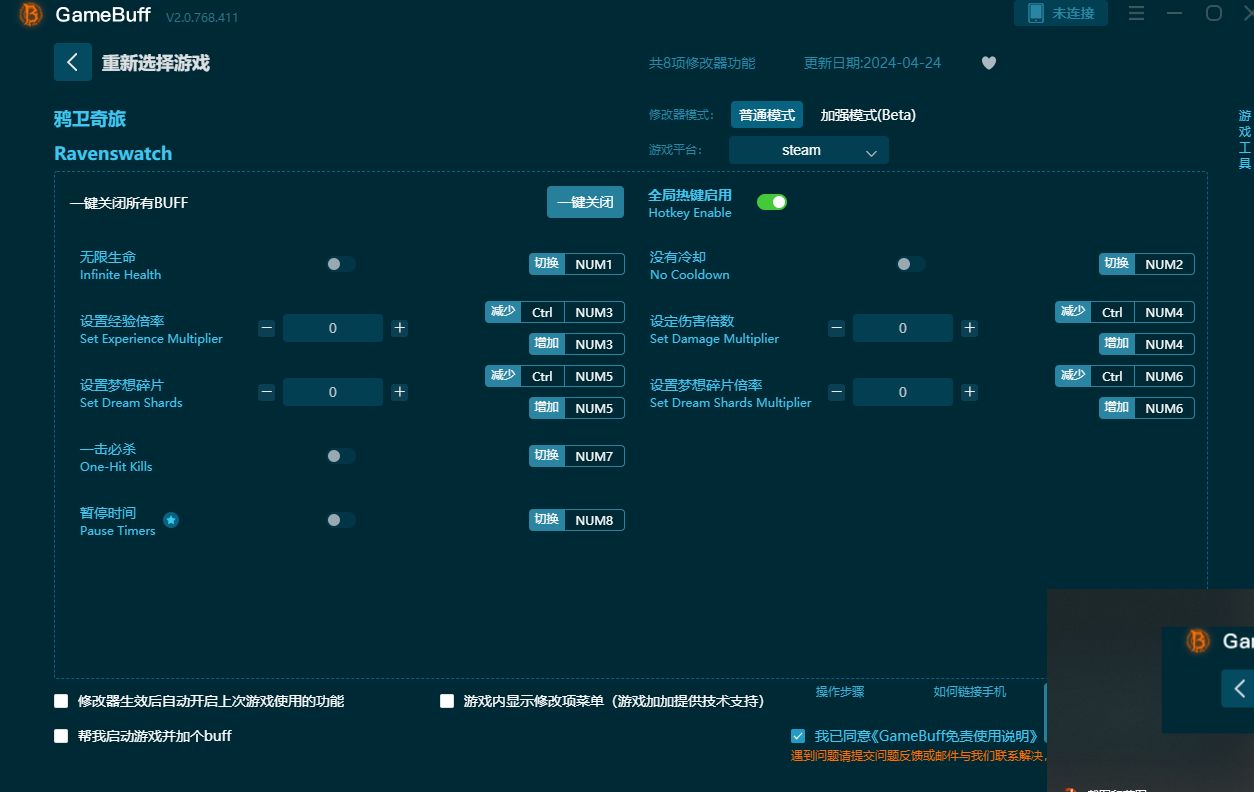Click the 增加 NUM6 hotkey button
Screen dimensions: 1254x792
click(x=1147, y=408)
